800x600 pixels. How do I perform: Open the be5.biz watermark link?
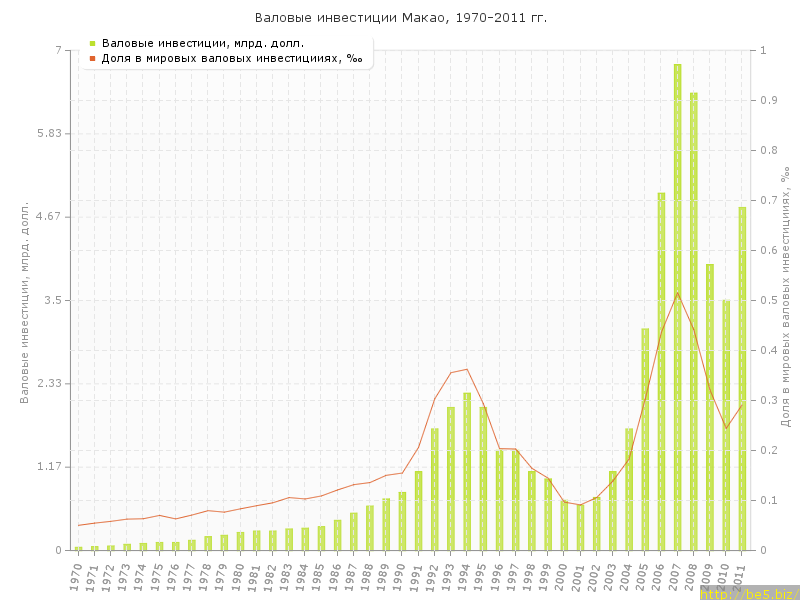pos(748,593)
